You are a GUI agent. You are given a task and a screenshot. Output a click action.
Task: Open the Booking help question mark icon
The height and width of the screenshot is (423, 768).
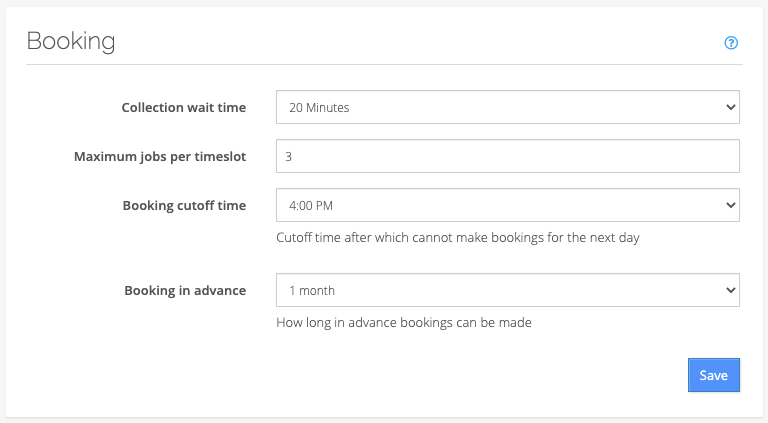(731, 43)
